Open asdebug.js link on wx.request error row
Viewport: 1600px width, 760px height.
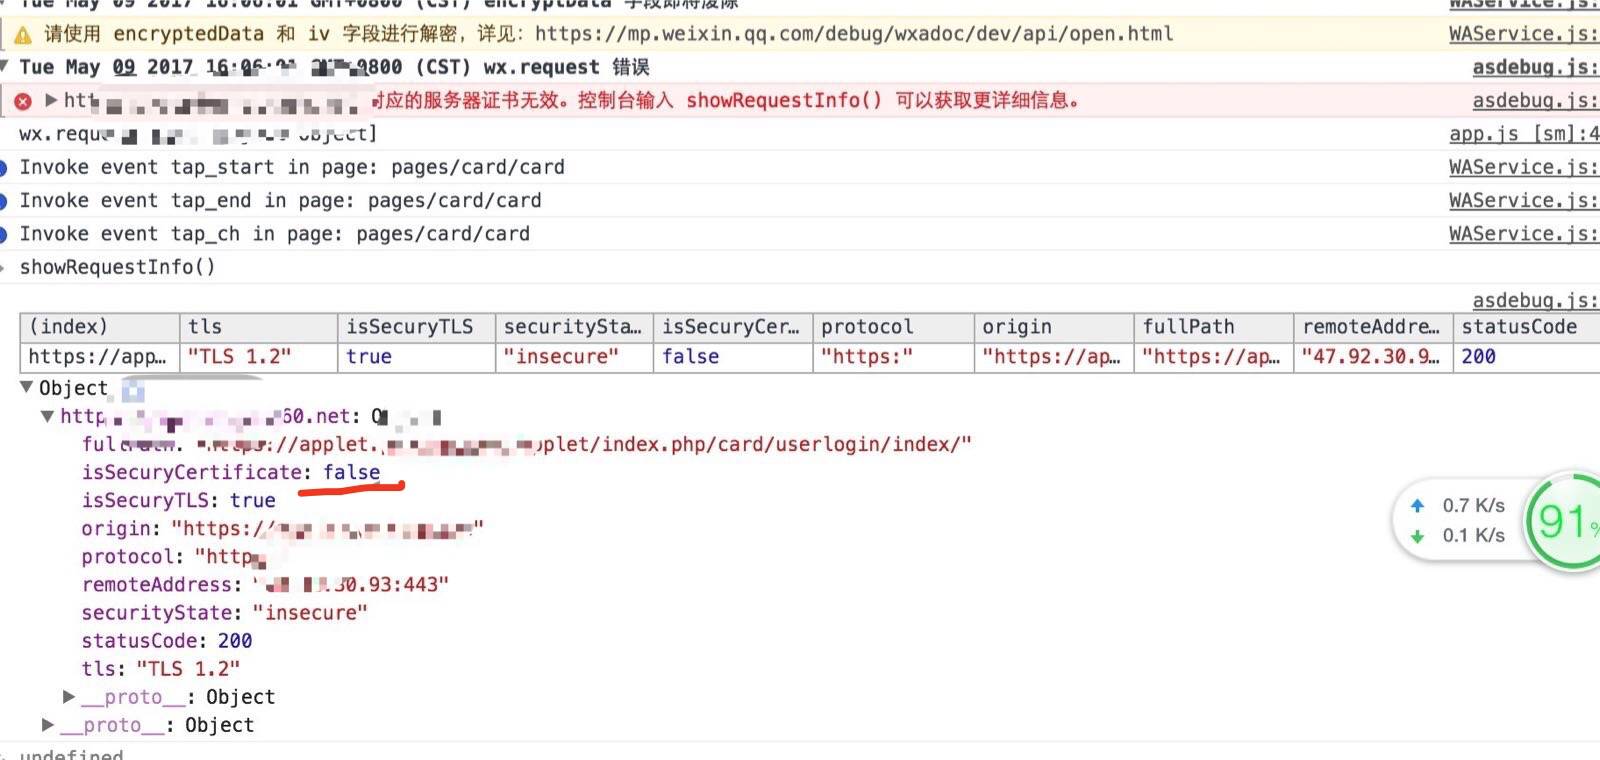(1536, 67)
